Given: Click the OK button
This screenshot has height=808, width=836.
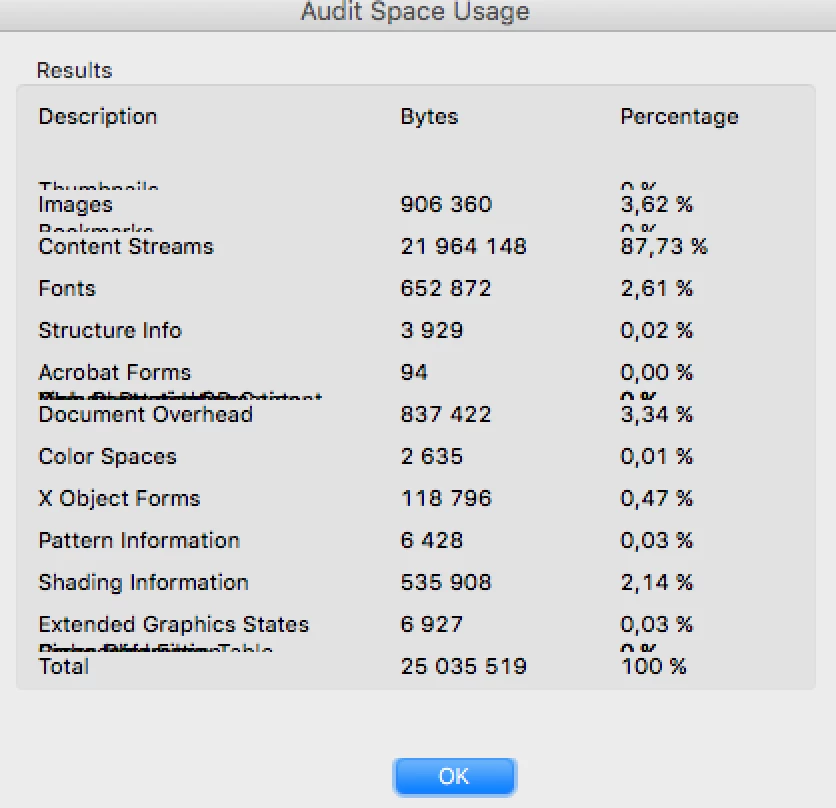Looking at the screenshot, I should pos(455,776).
